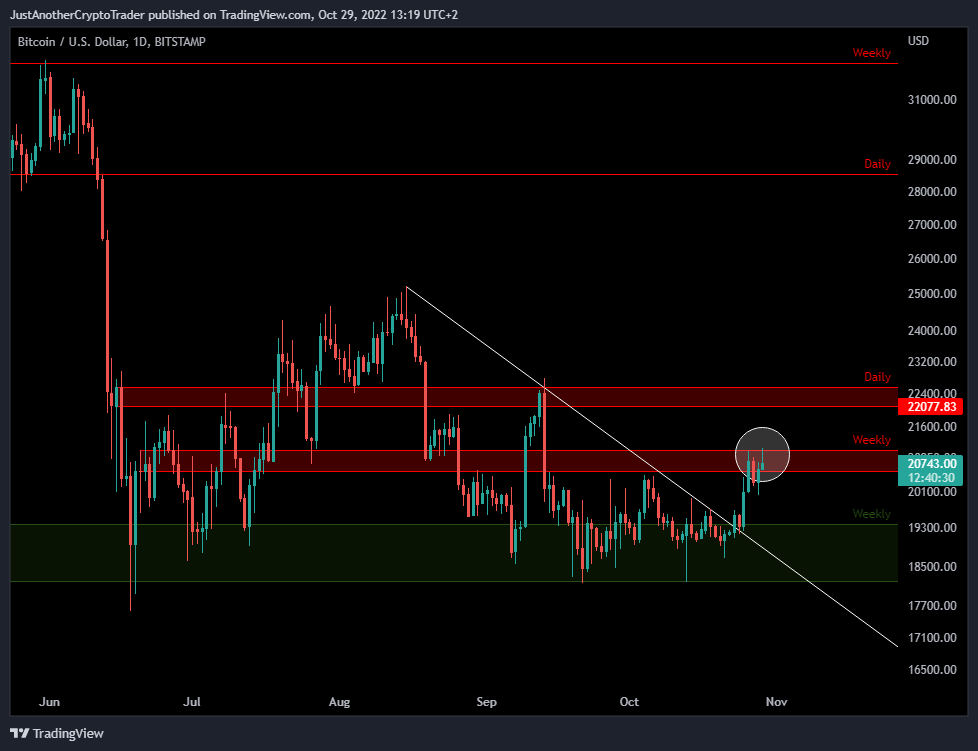Viewport: 978px width, 751px height.
Task: Click the Daily label near 29000.00
Action: click(877, 164)
